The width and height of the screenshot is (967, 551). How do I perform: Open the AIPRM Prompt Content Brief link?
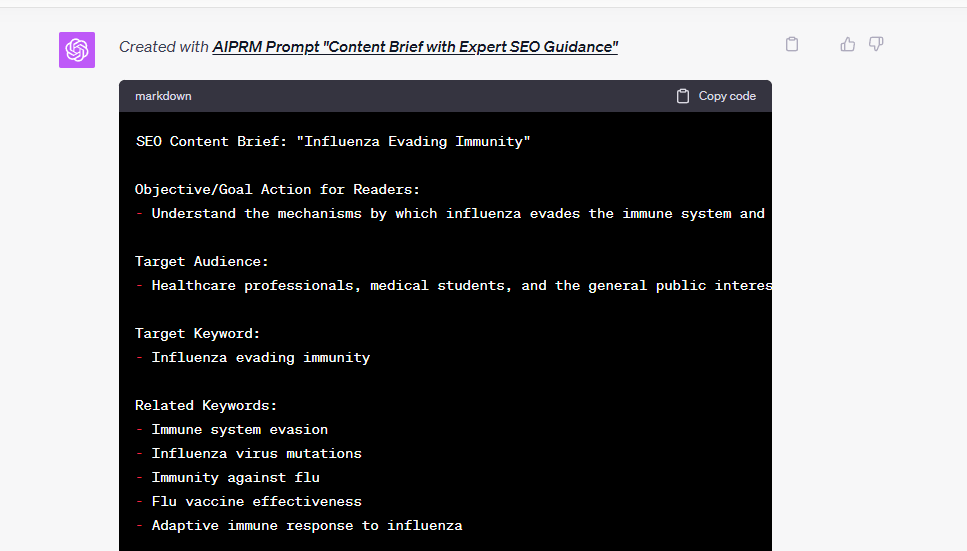coord(415,47)
